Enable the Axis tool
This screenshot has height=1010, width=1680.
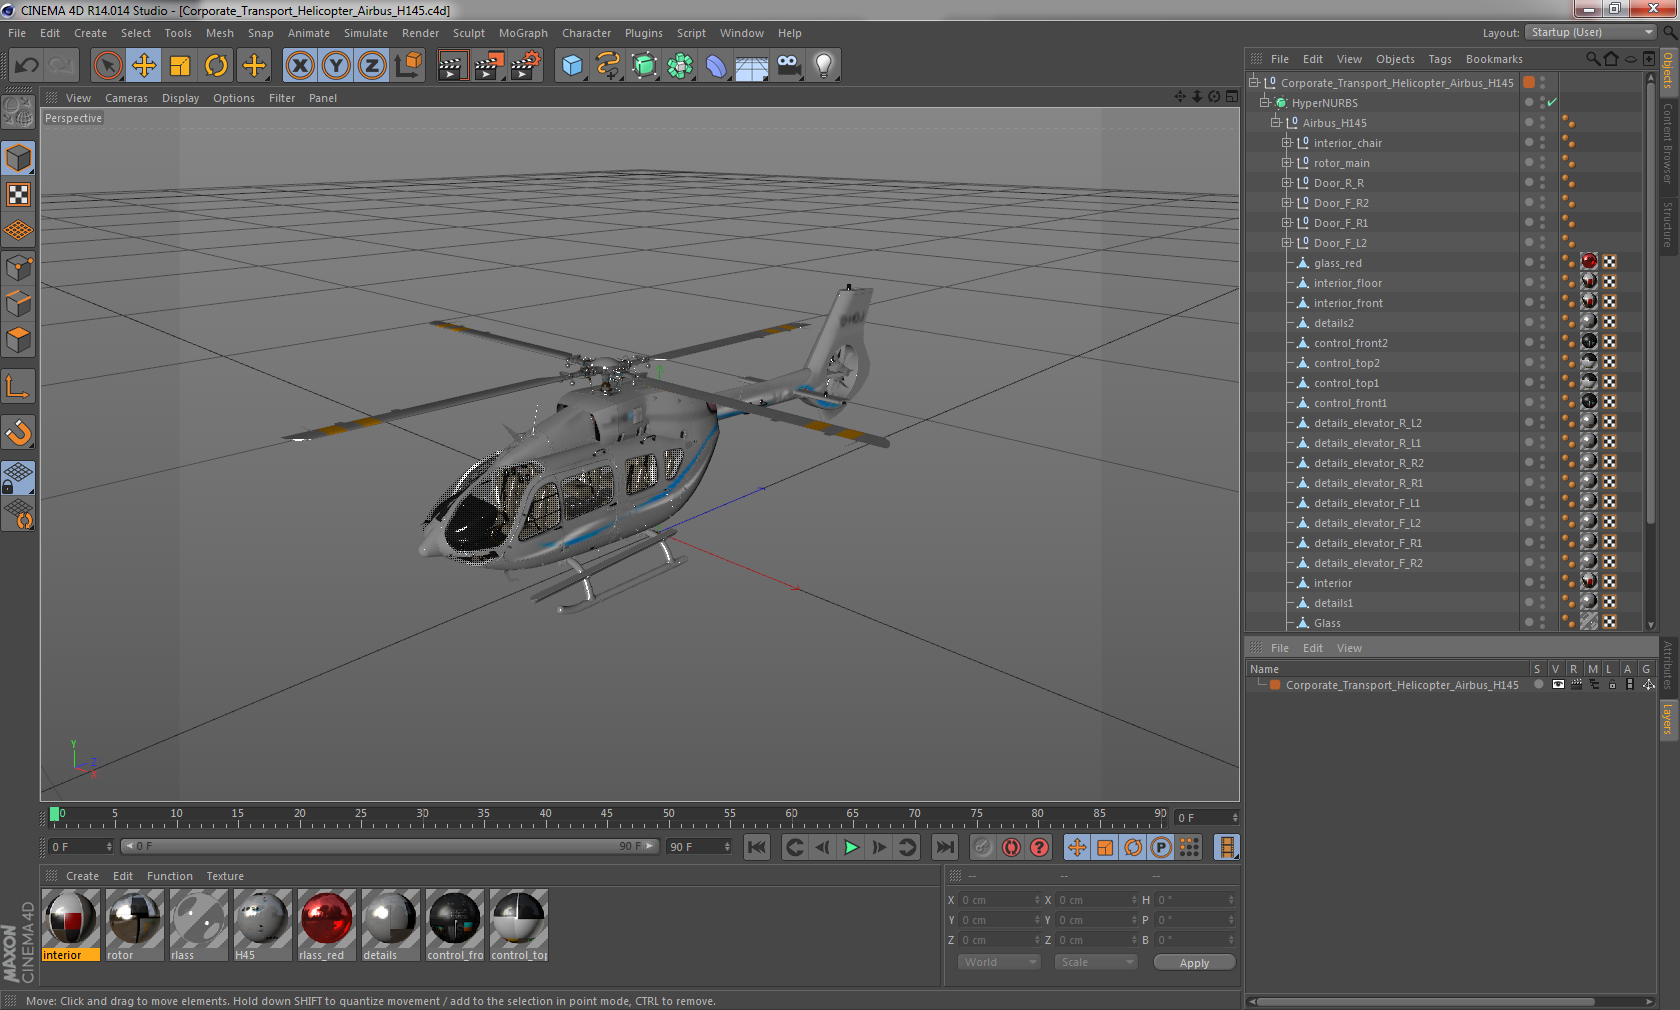pos(18,387)
